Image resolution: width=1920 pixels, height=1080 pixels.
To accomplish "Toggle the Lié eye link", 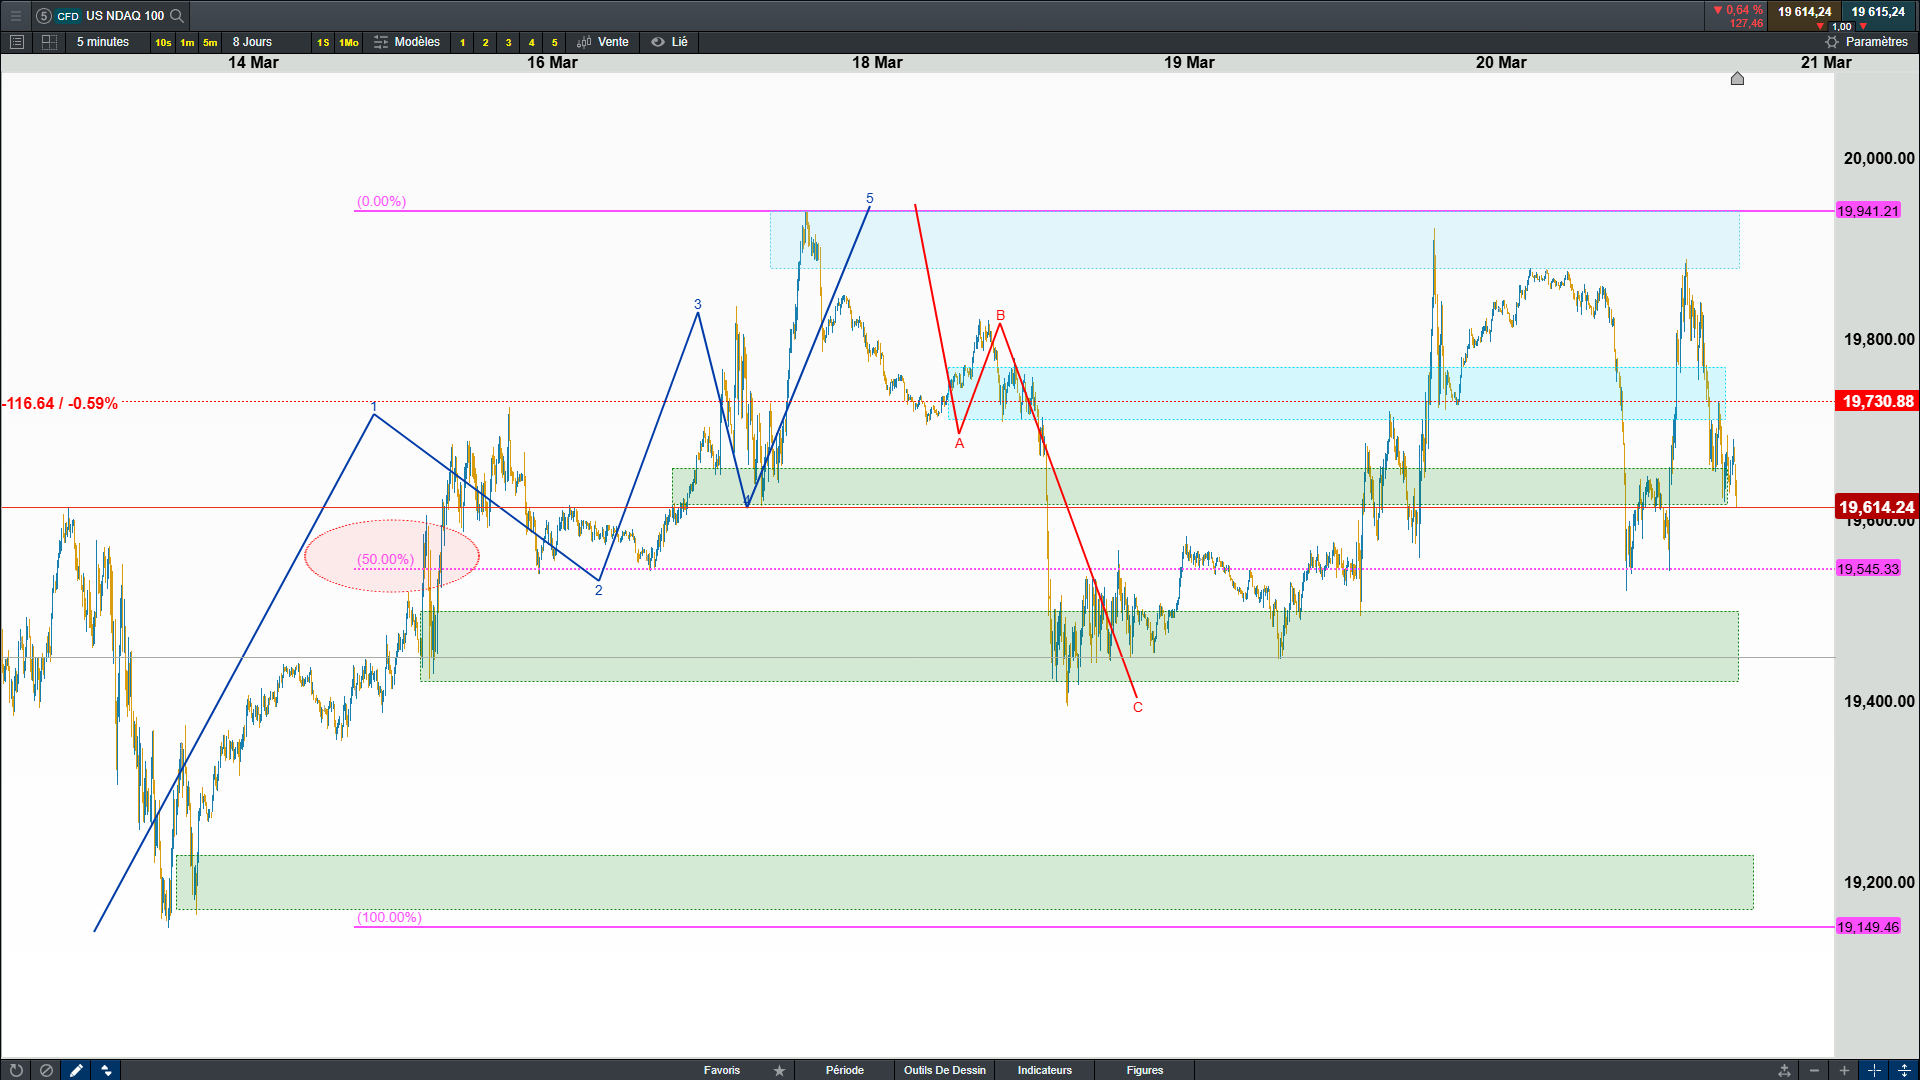I will pos(669,42).
